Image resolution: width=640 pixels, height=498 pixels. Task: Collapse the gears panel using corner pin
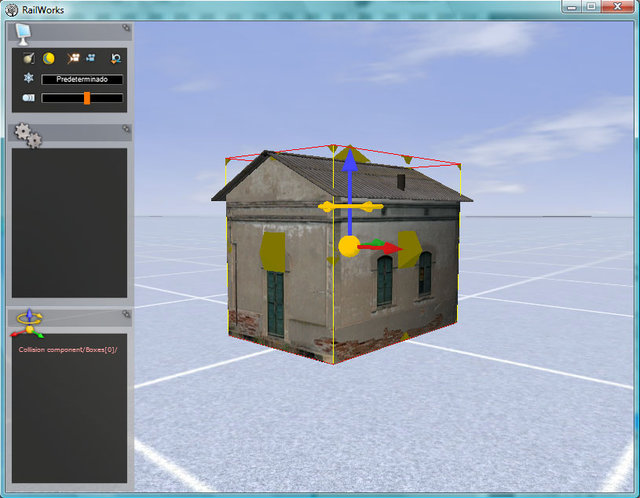[125, 130]
